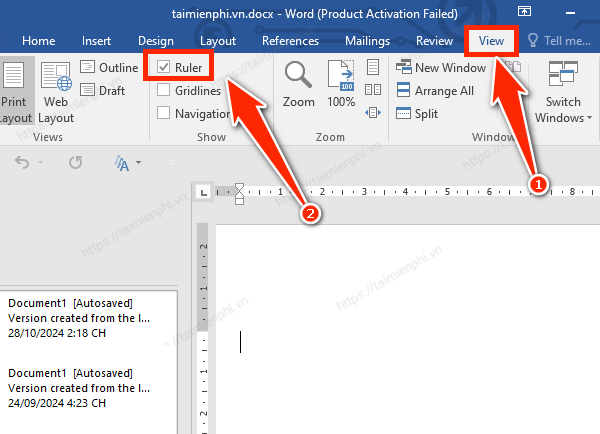Click the horizontal ruler at mark 3

364,191
